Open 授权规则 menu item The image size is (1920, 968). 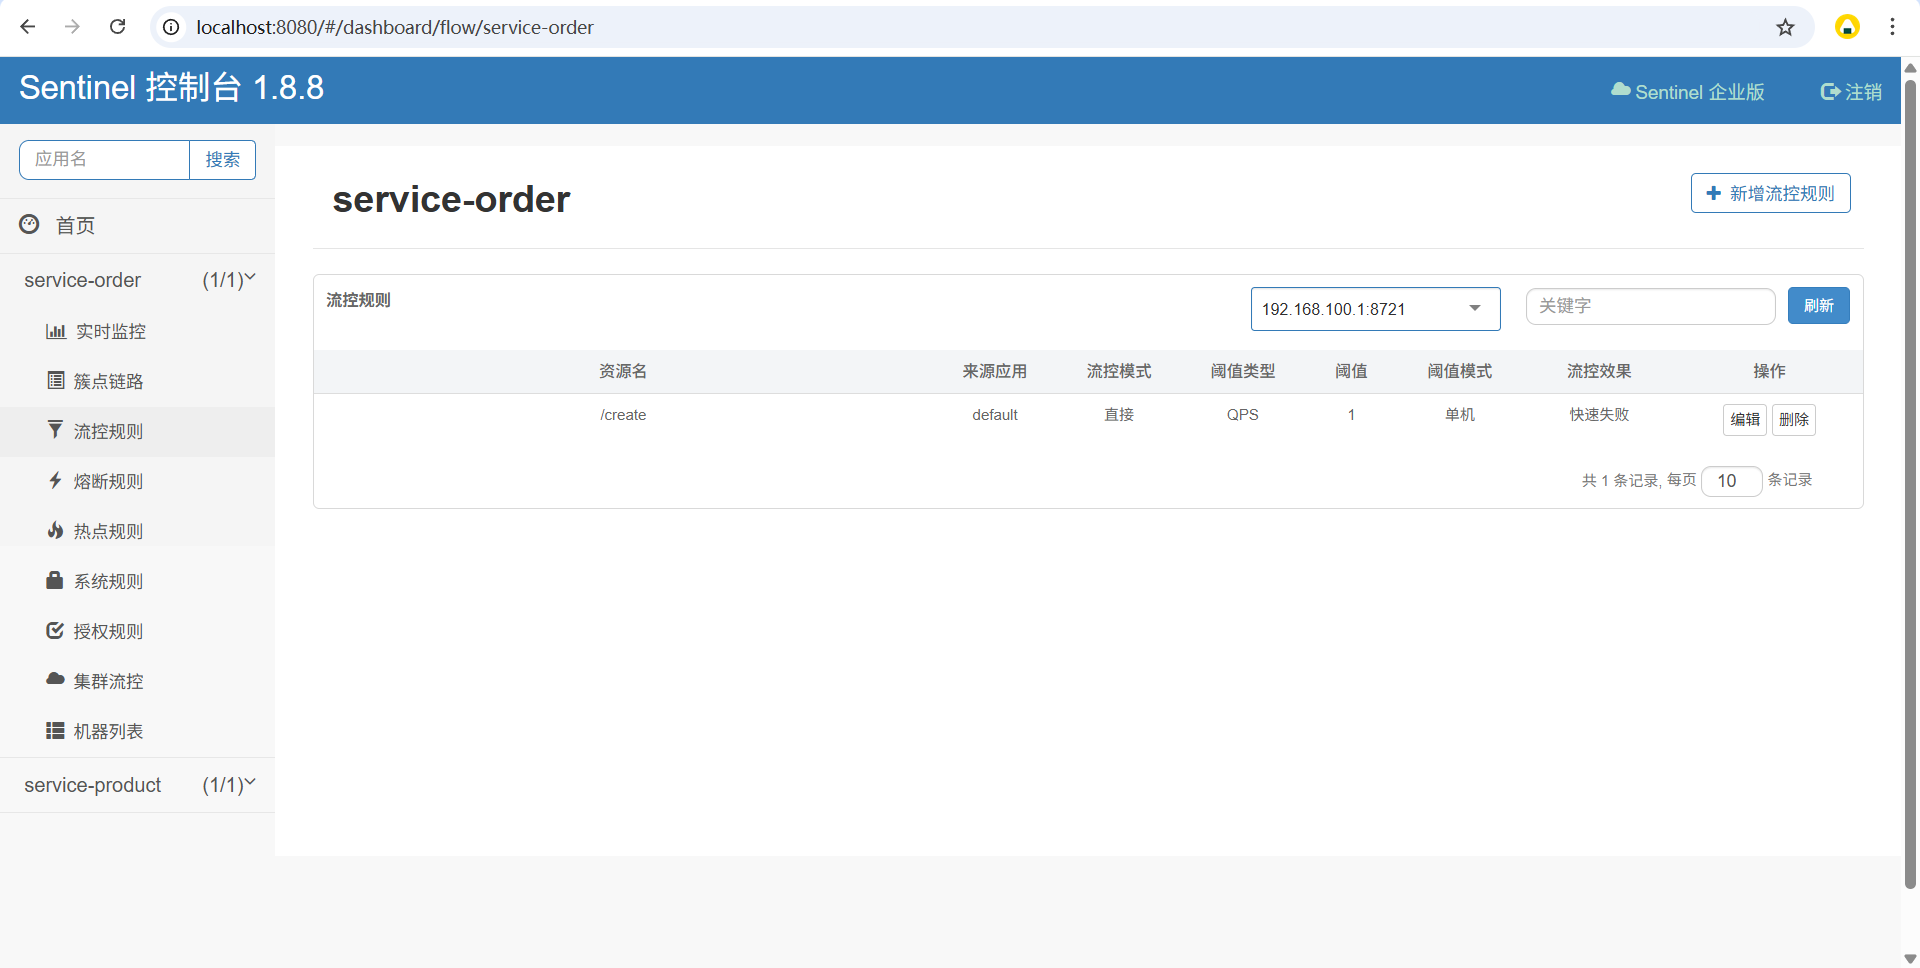[x=137, y=631]
